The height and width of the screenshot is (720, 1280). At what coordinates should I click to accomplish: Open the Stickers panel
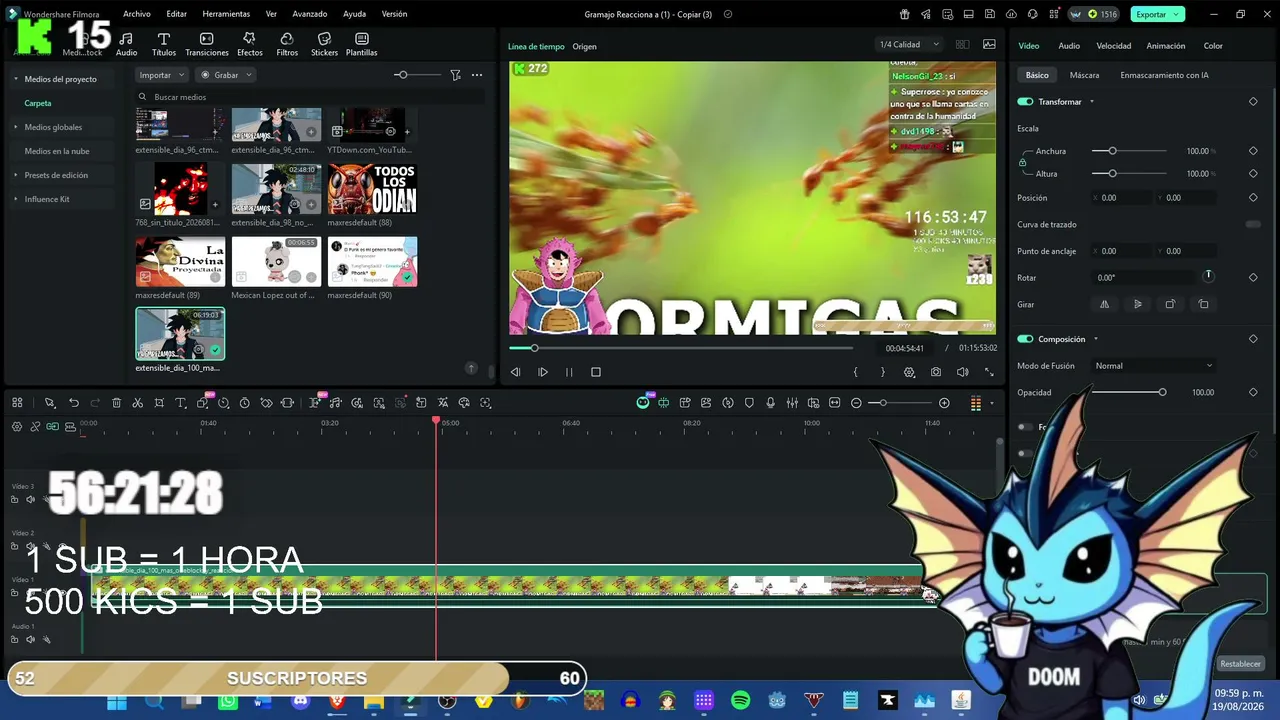[x=324, y=44]
